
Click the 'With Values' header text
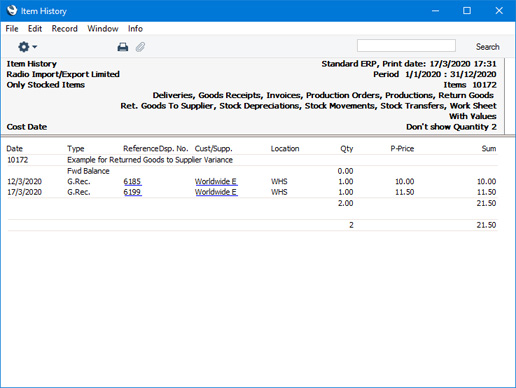coord(473,116)
